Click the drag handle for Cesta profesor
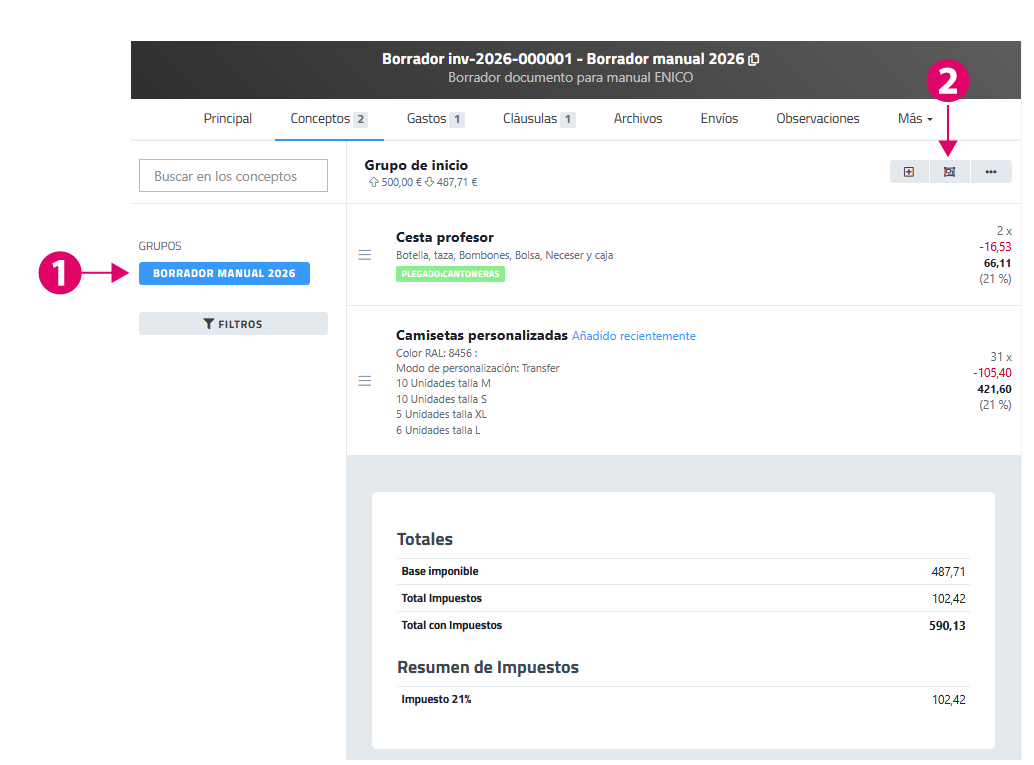Viewport: 1034px width, 765px height. tap(365, 255)
